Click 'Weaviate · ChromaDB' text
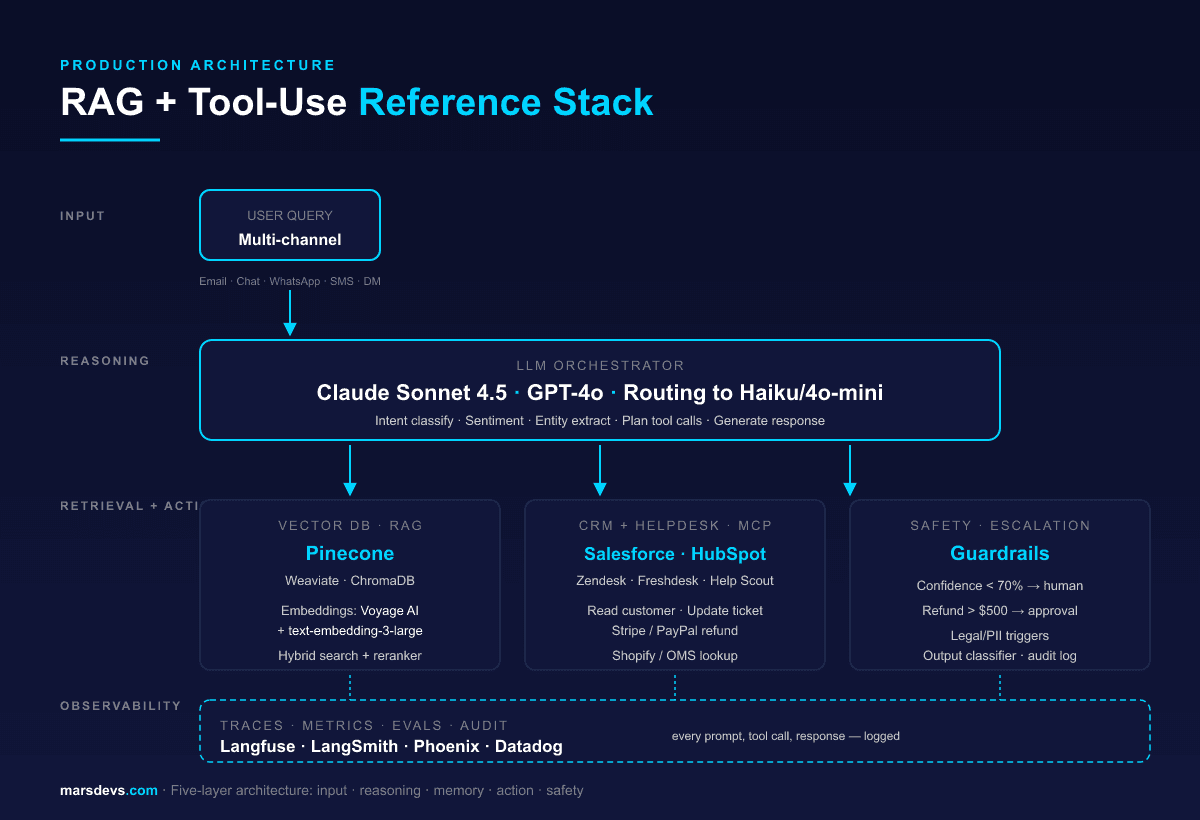This screenshot has height=820, width=1200. pos(350,581)
